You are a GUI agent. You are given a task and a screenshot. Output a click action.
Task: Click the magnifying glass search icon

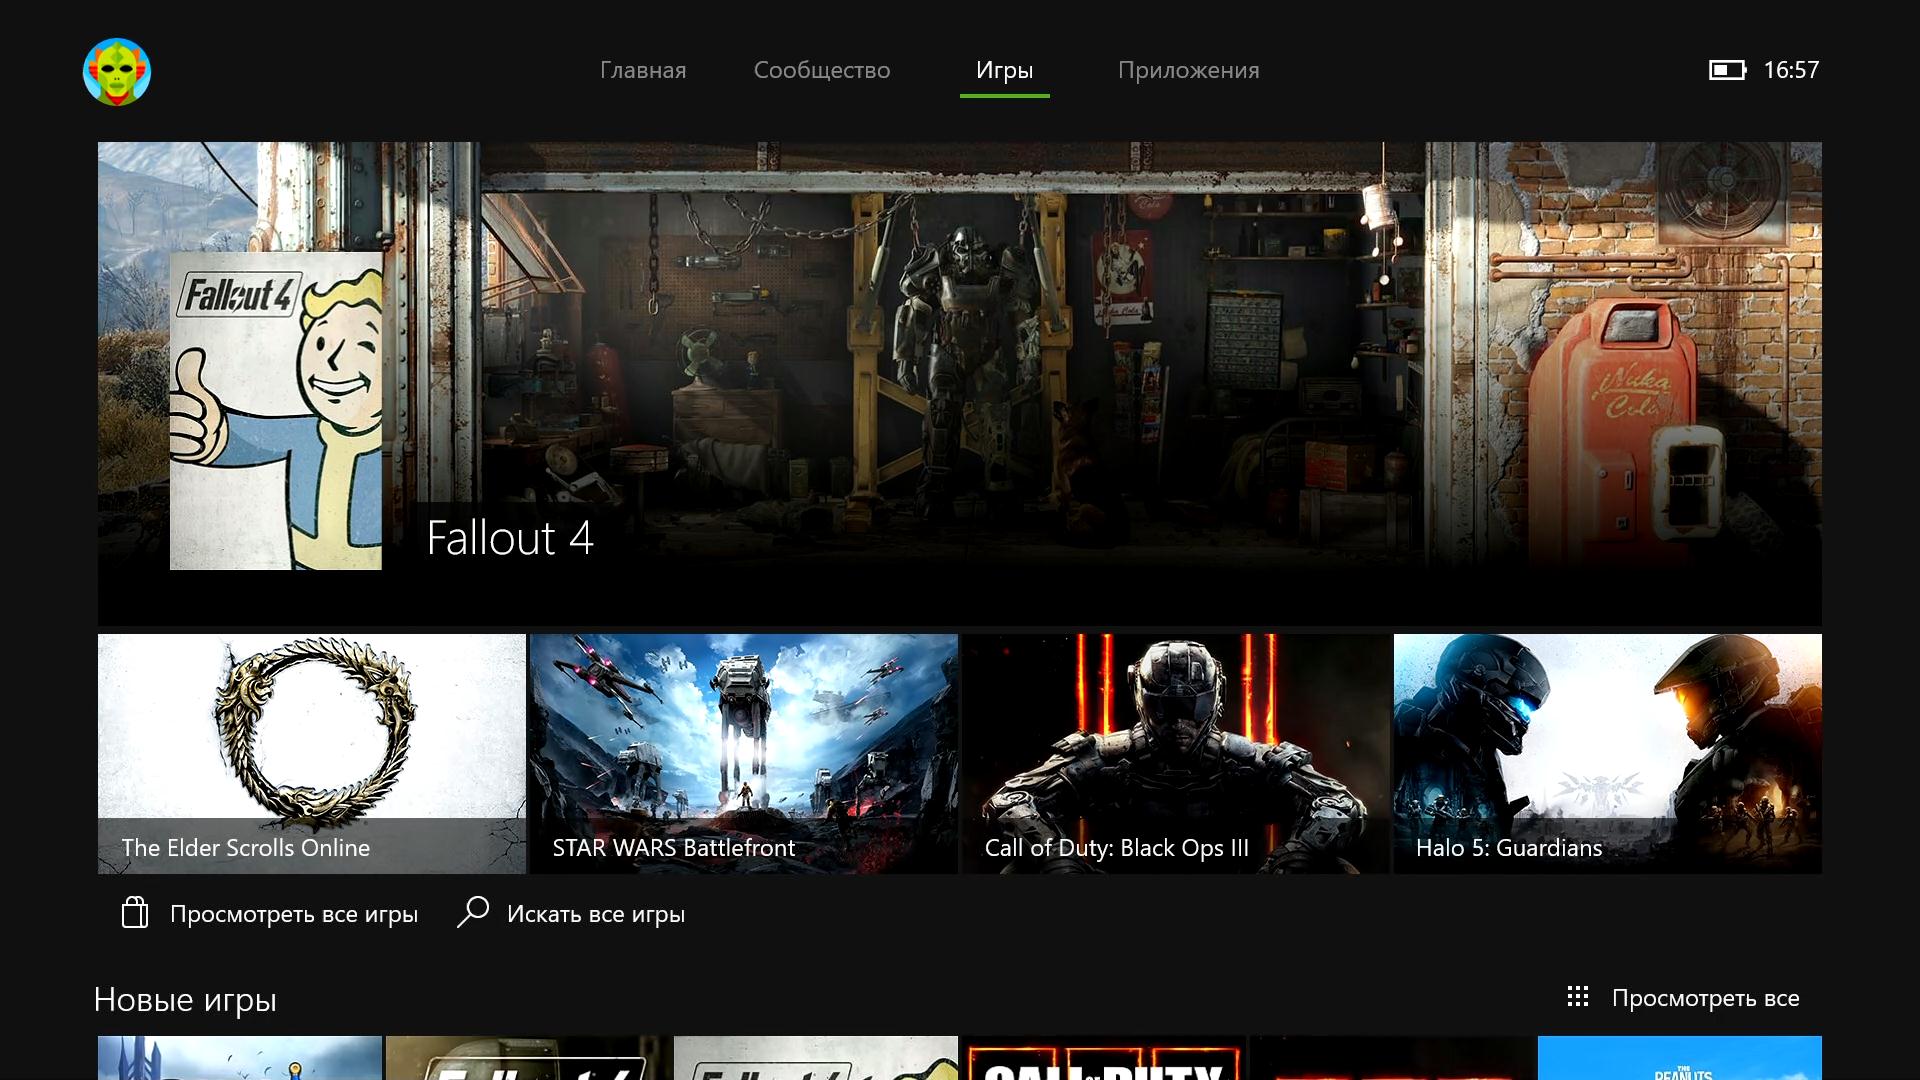pyautogui.click(x=473, y=912)
